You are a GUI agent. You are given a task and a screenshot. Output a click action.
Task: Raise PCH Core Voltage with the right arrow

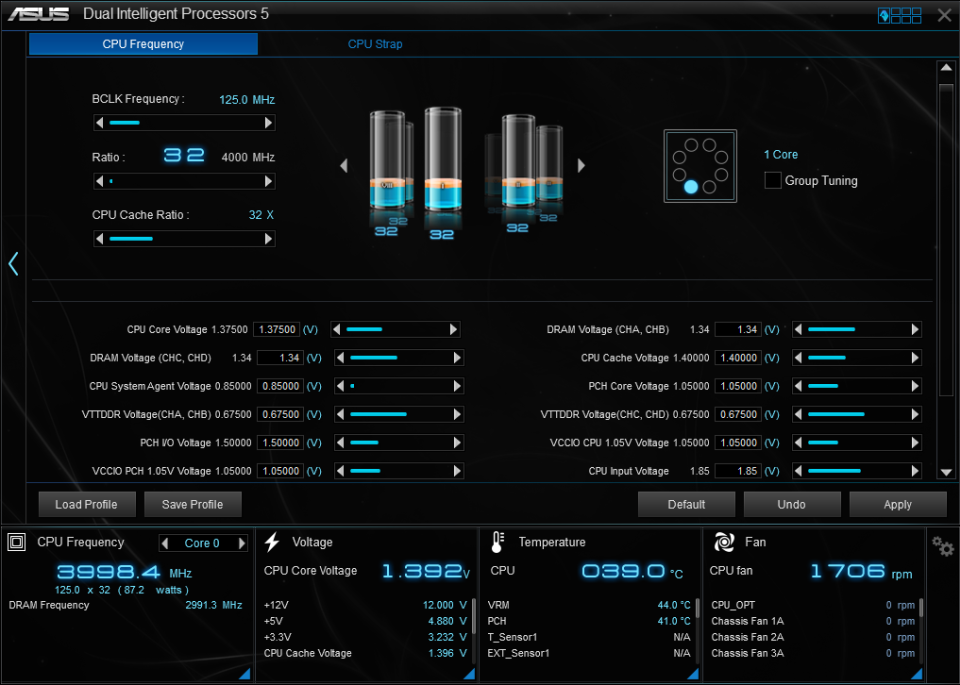[x=915, y=386]
